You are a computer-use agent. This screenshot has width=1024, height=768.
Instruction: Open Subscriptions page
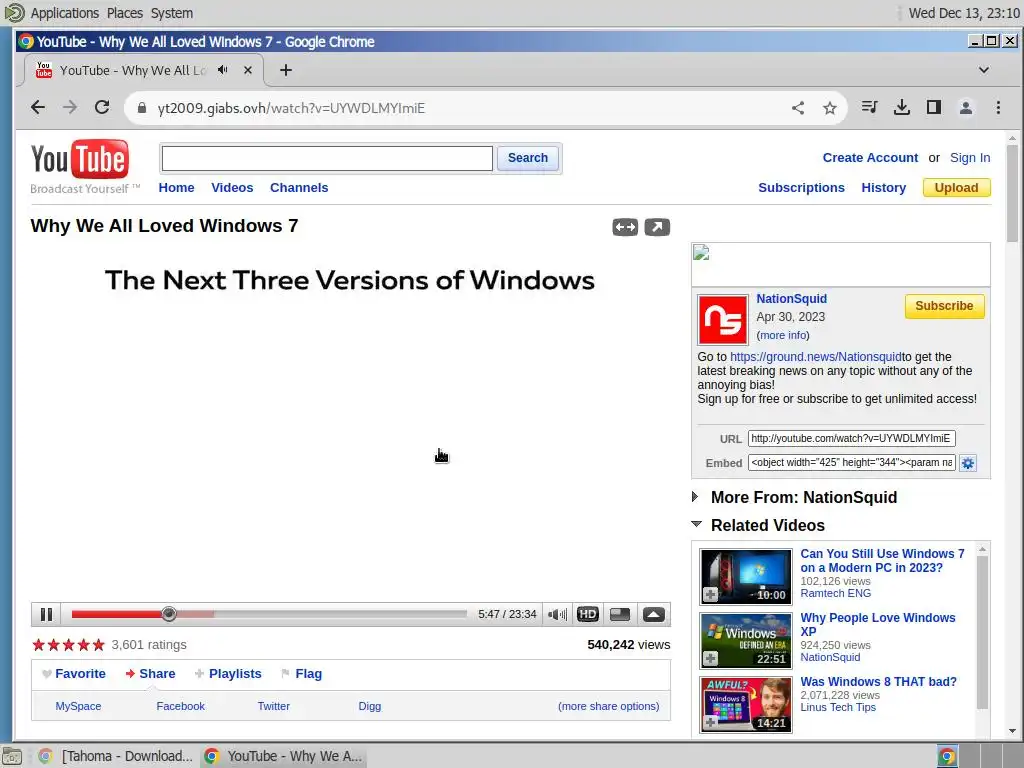(x=801, y=188)
